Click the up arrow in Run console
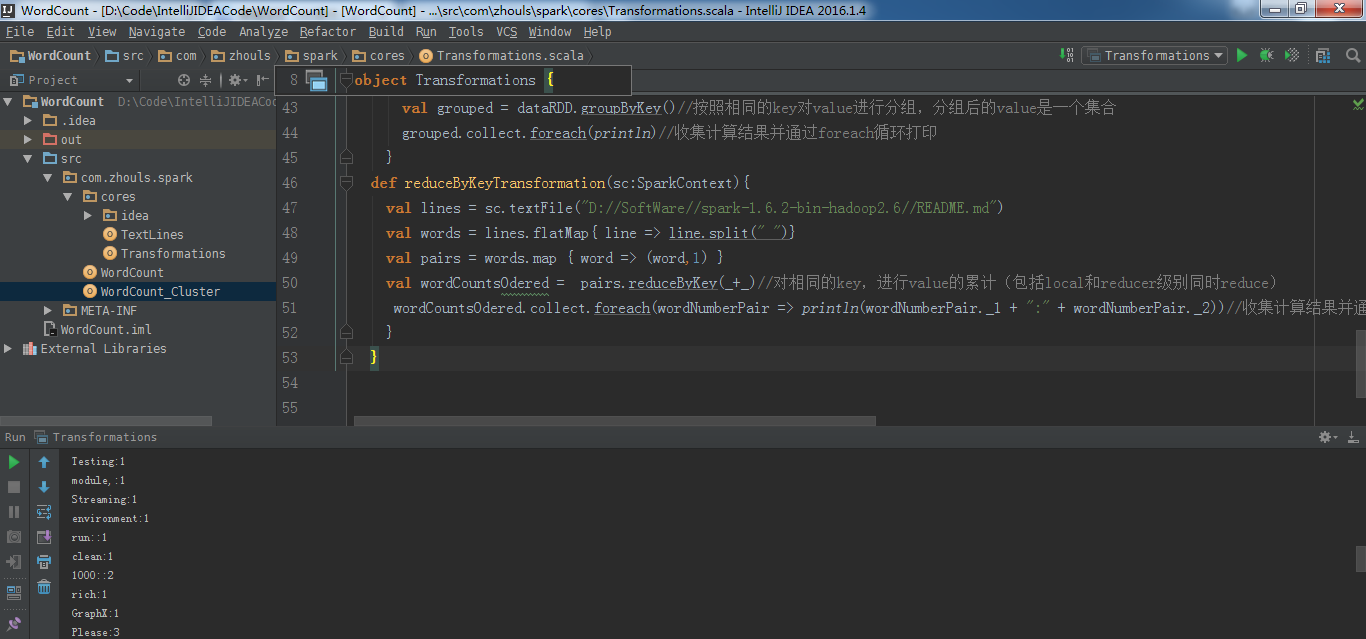The height and width of the screenshot is (639, 1366). coord(44,462)
